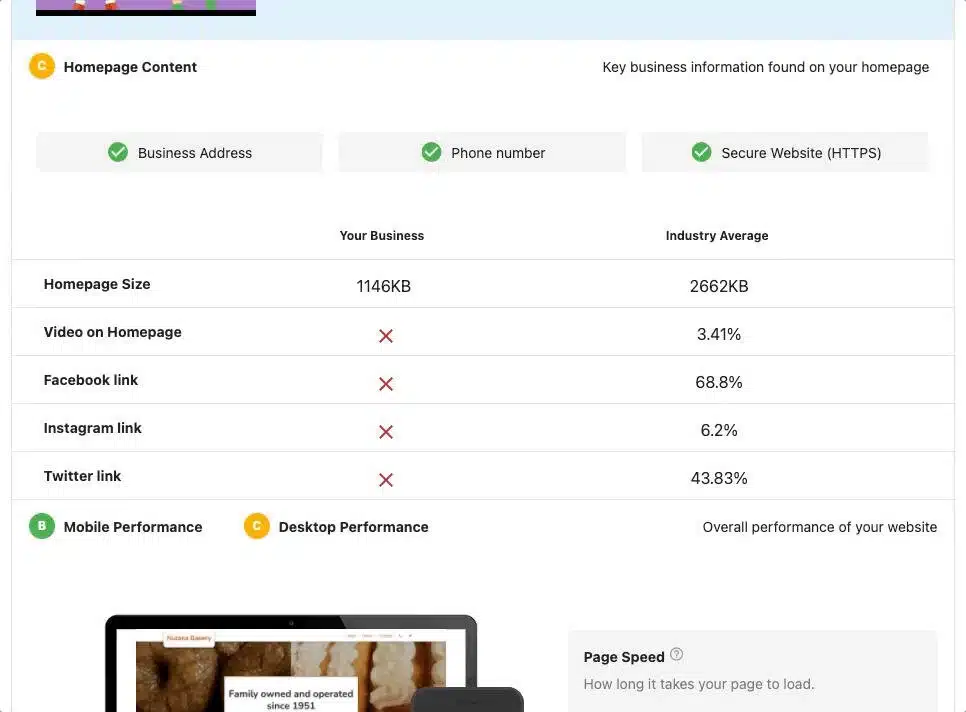Image resolution: width=966 pixels, height=712 pixels.
Task: Click the Industry Average column header
Action: [717, 235]
